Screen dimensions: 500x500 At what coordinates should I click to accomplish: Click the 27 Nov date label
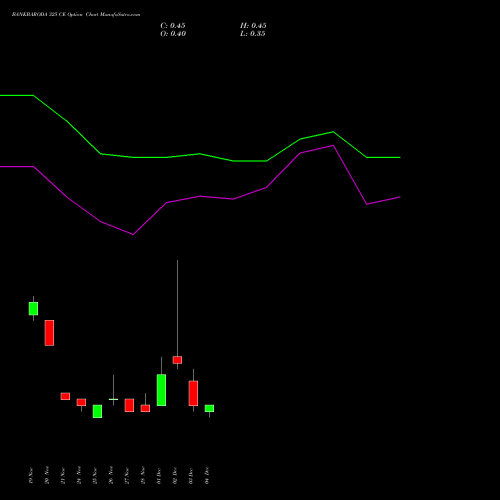tap(127, 475)
